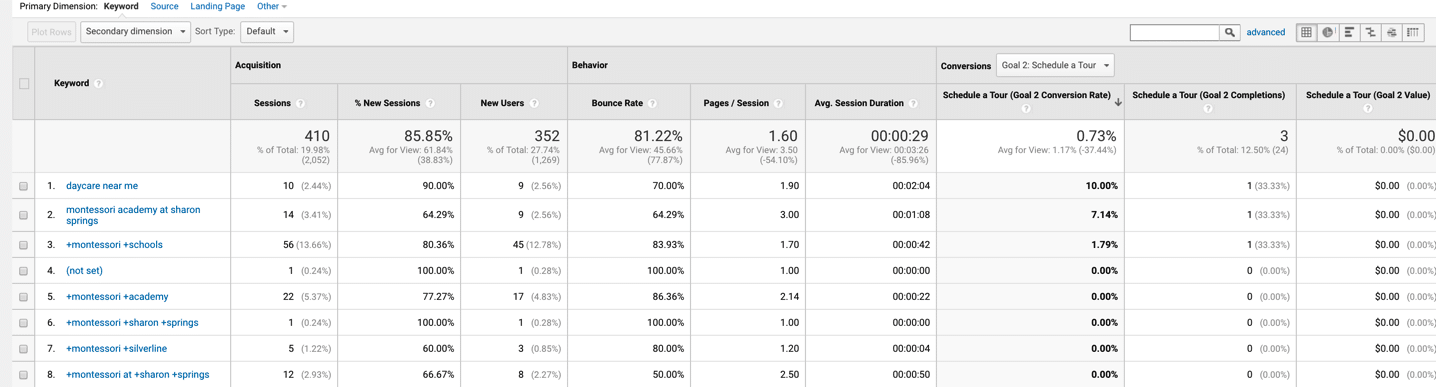Screen dimensions: 1436x387
Task: Switch to Data table view icon
Action: (1306, 32)
